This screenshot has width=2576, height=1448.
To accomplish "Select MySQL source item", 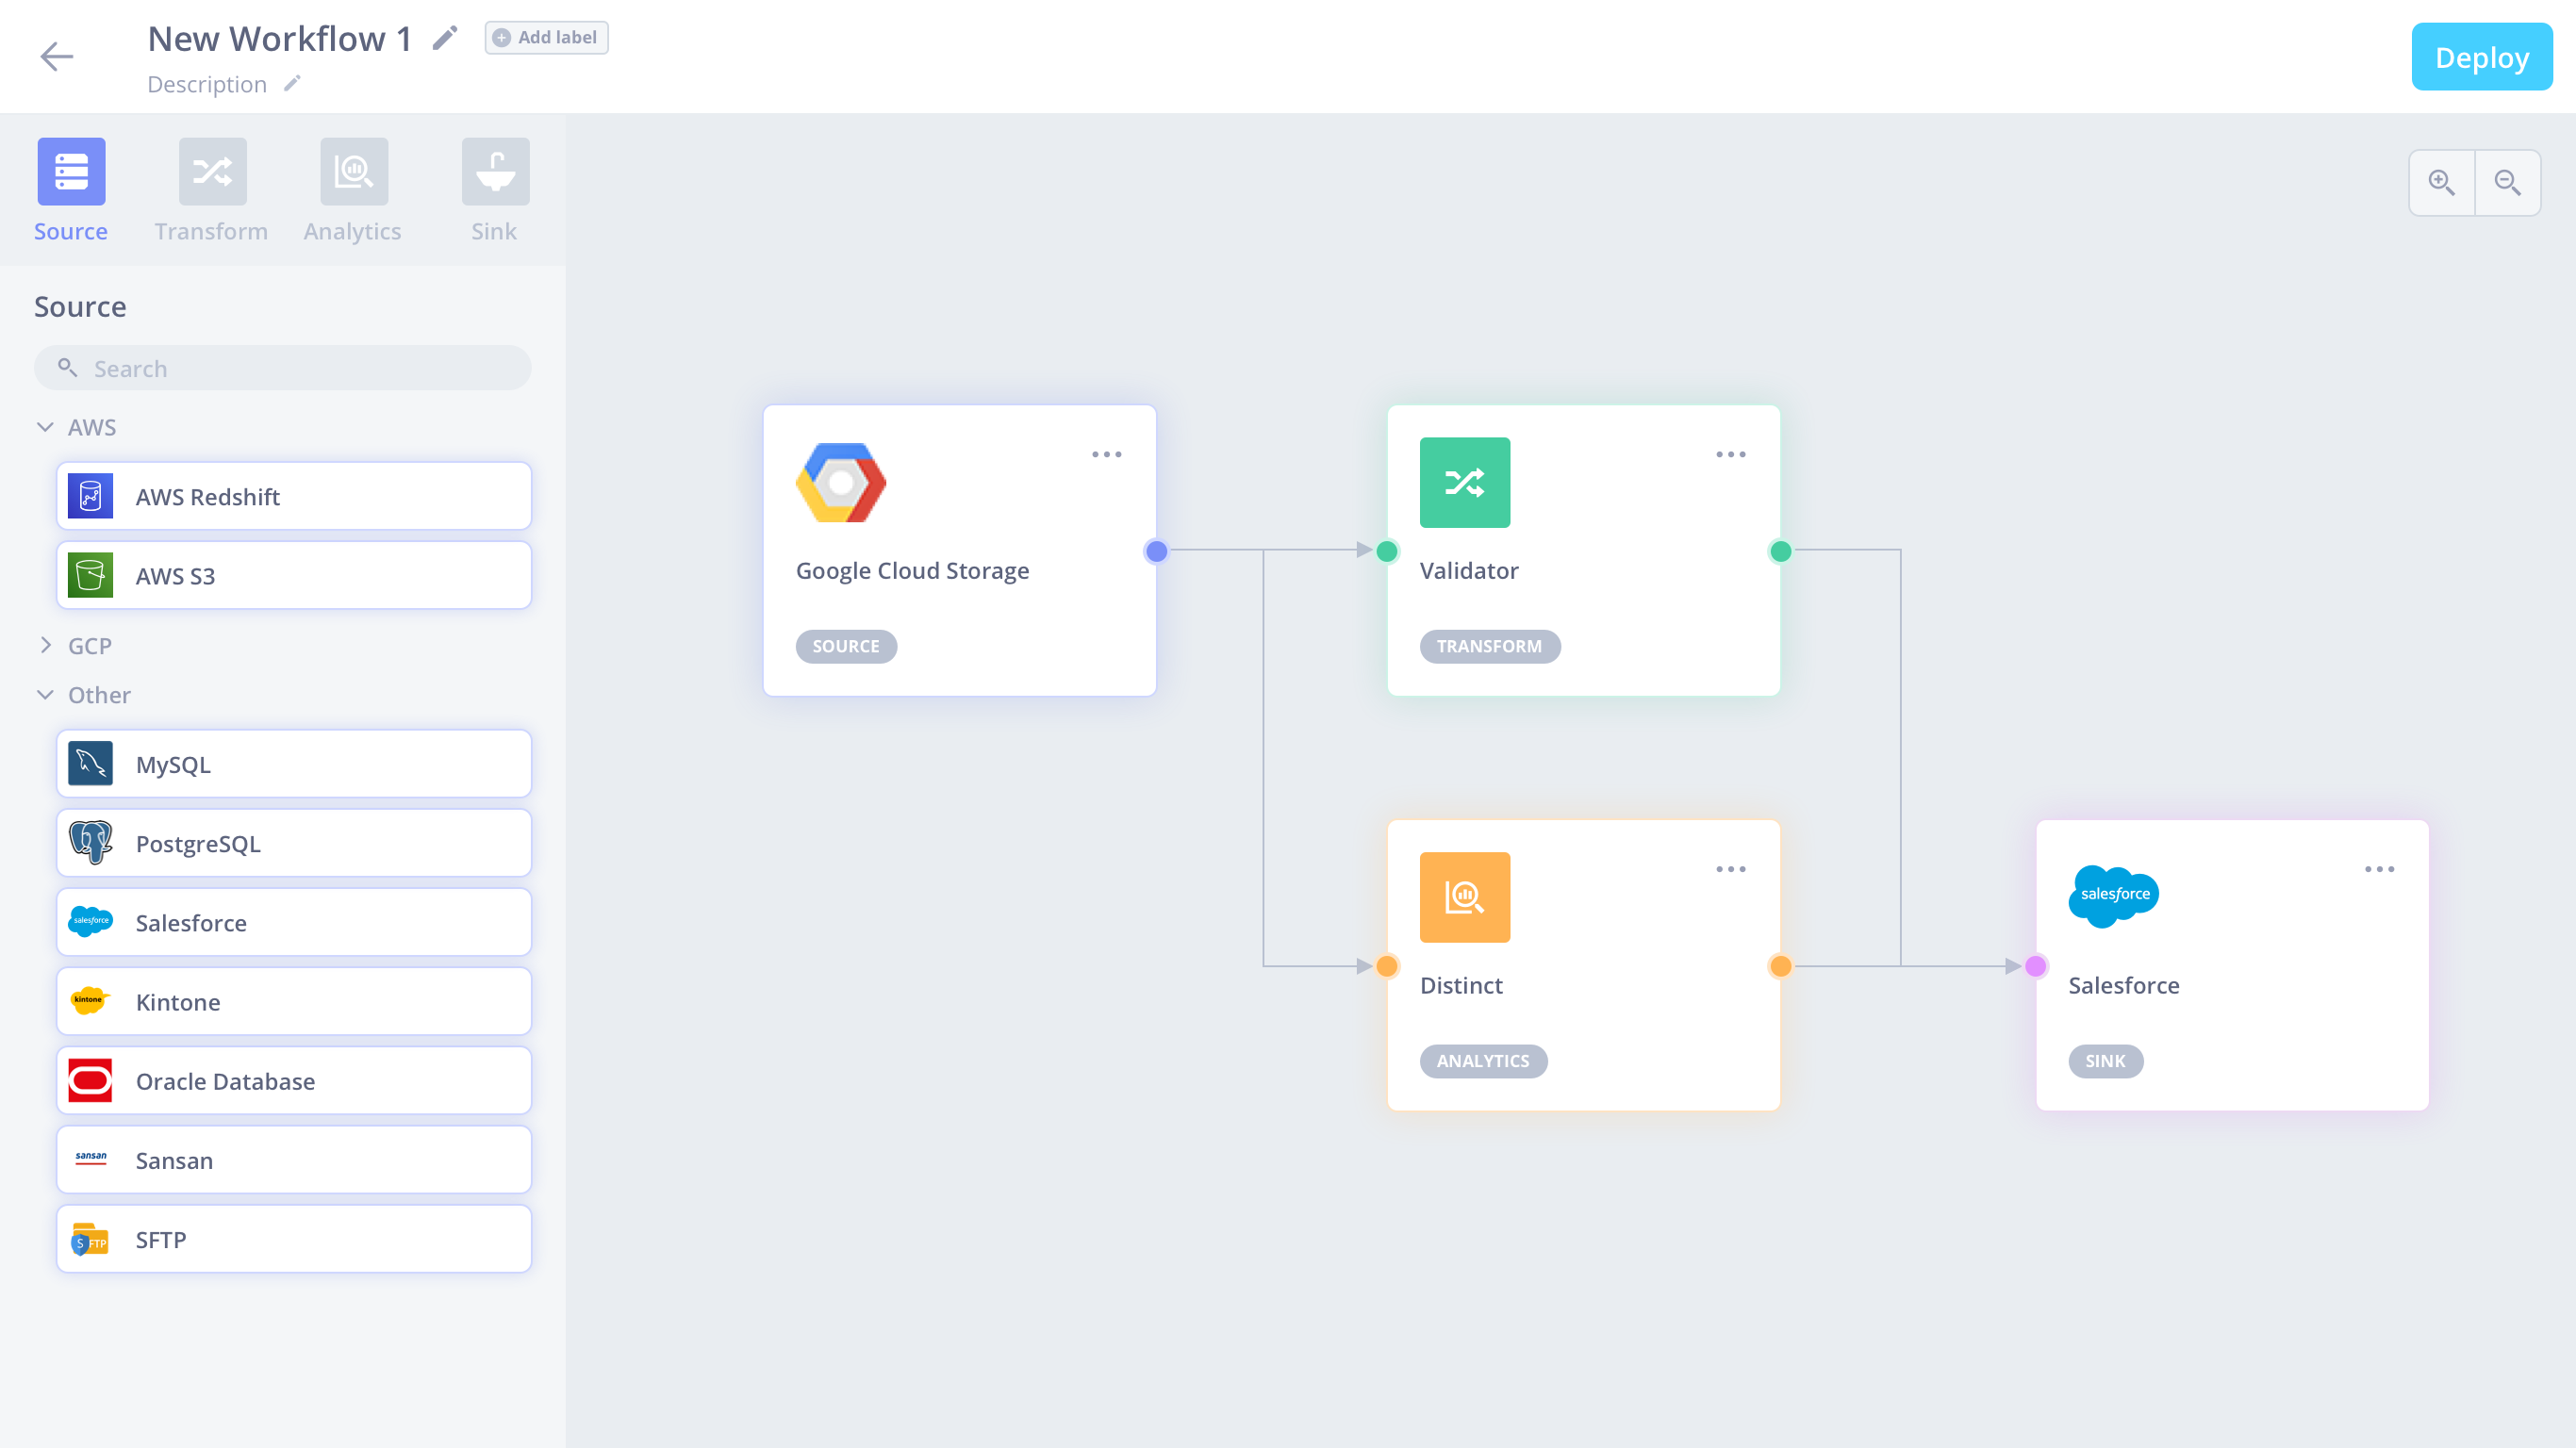I will click(294, 764).
